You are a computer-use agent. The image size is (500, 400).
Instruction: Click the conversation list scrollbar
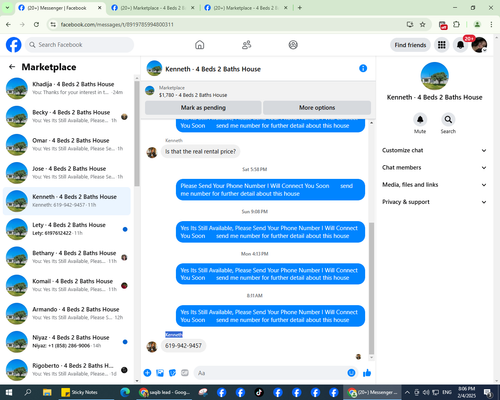click(137, 133)
